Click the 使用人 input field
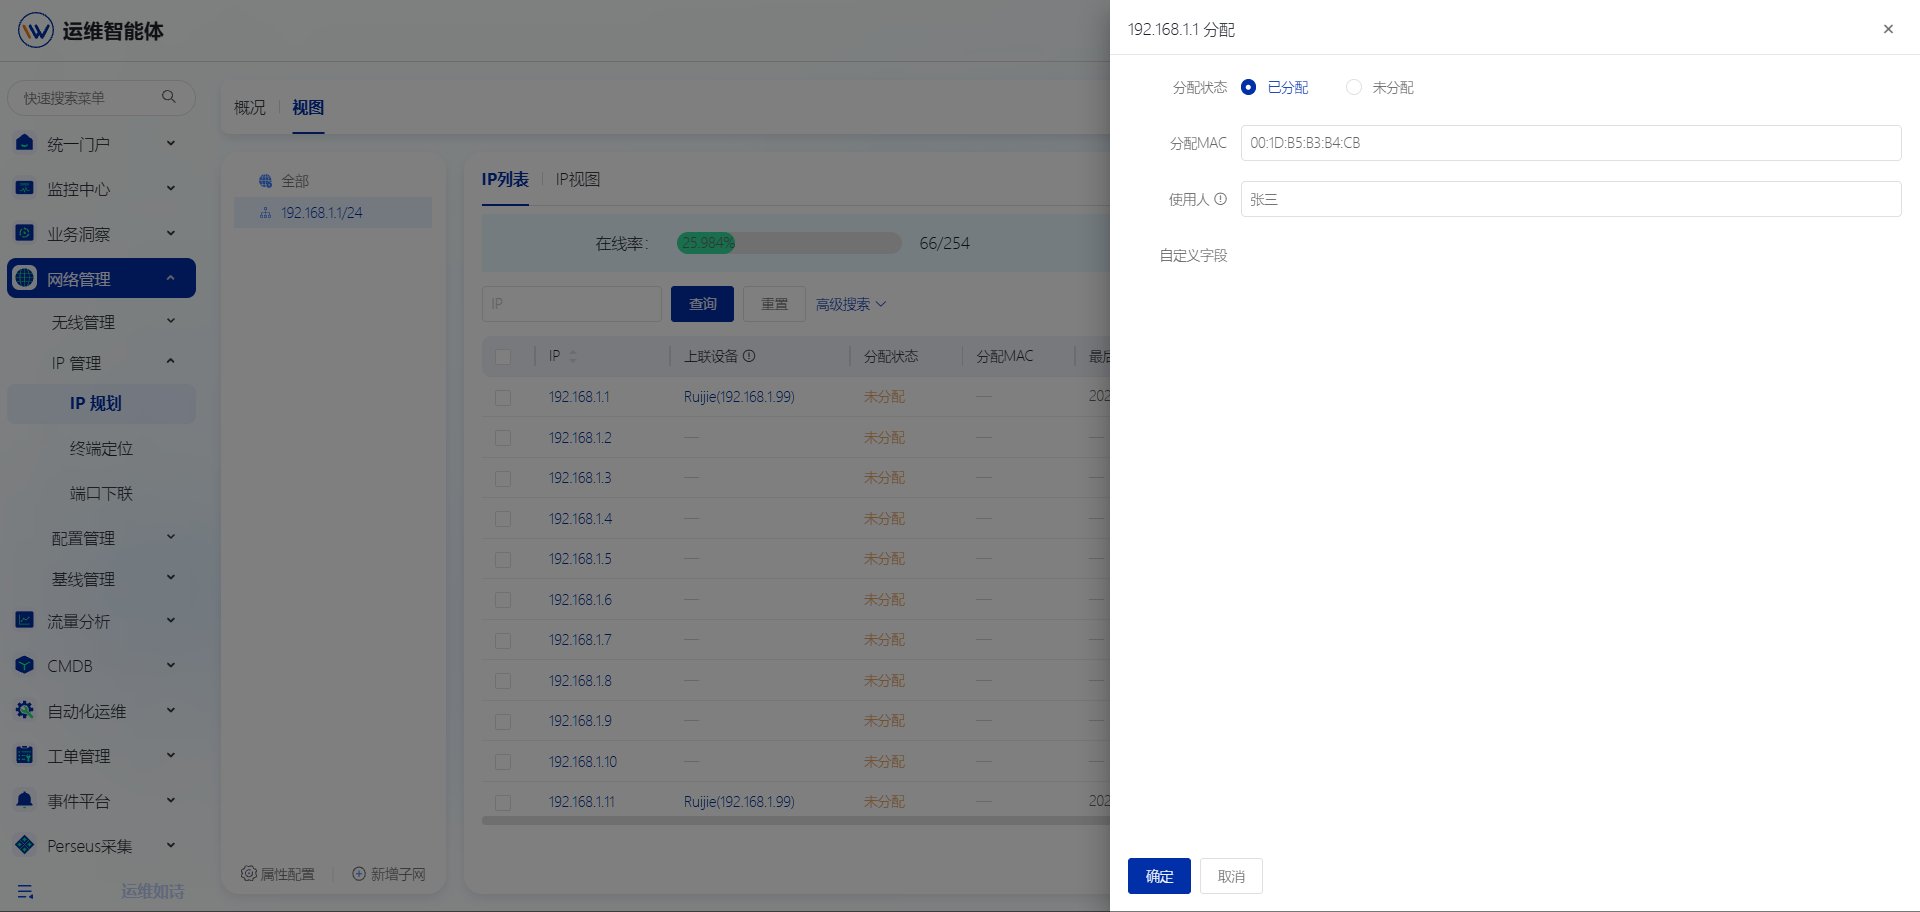This screenshot has width=1920, height=912. pos(1571,199)
